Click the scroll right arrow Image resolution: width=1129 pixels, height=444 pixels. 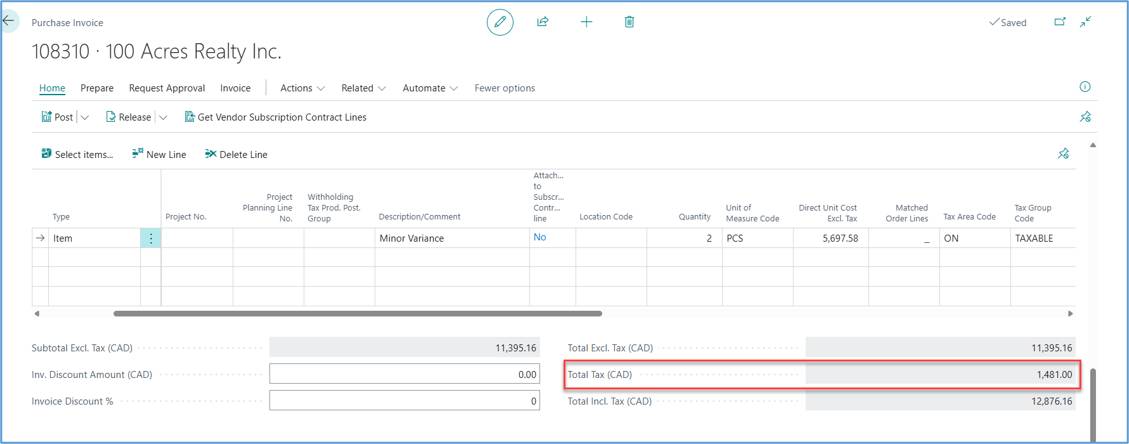[1070, 314]
